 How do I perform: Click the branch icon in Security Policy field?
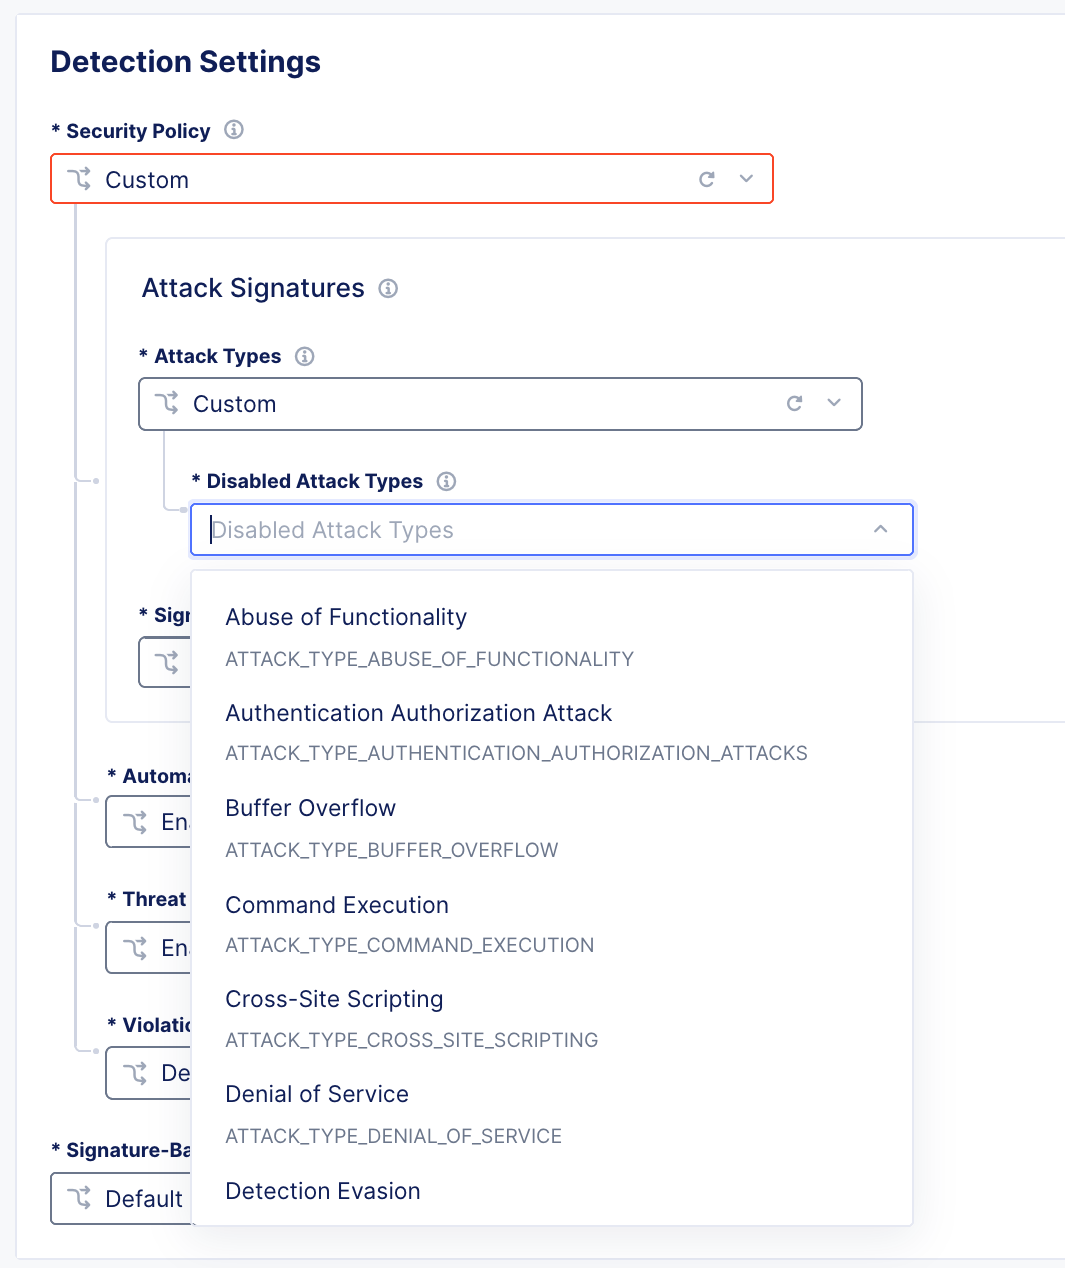coord(80,179)
